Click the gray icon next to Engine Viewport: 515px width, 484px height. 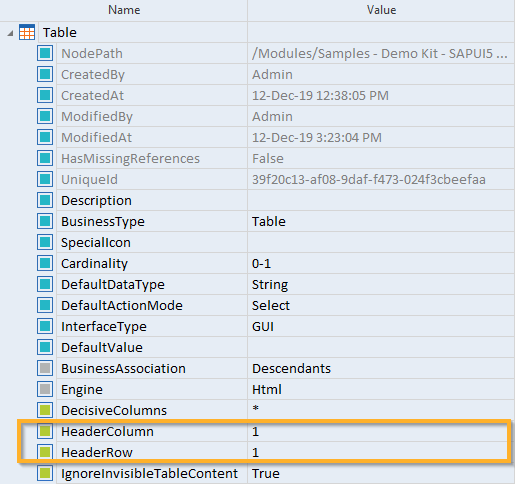(45, 389)
